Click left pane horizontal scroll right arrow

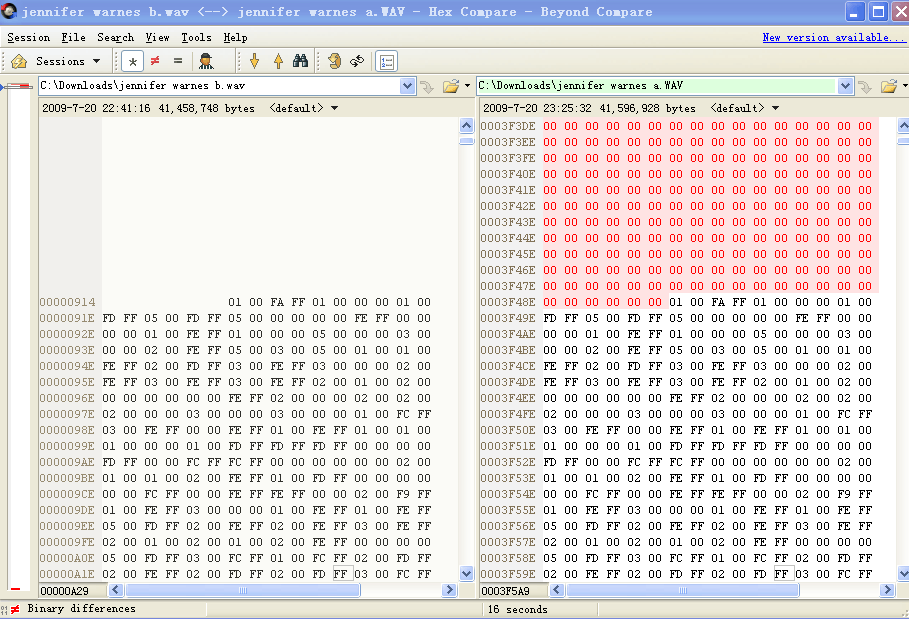click(449, 590)
